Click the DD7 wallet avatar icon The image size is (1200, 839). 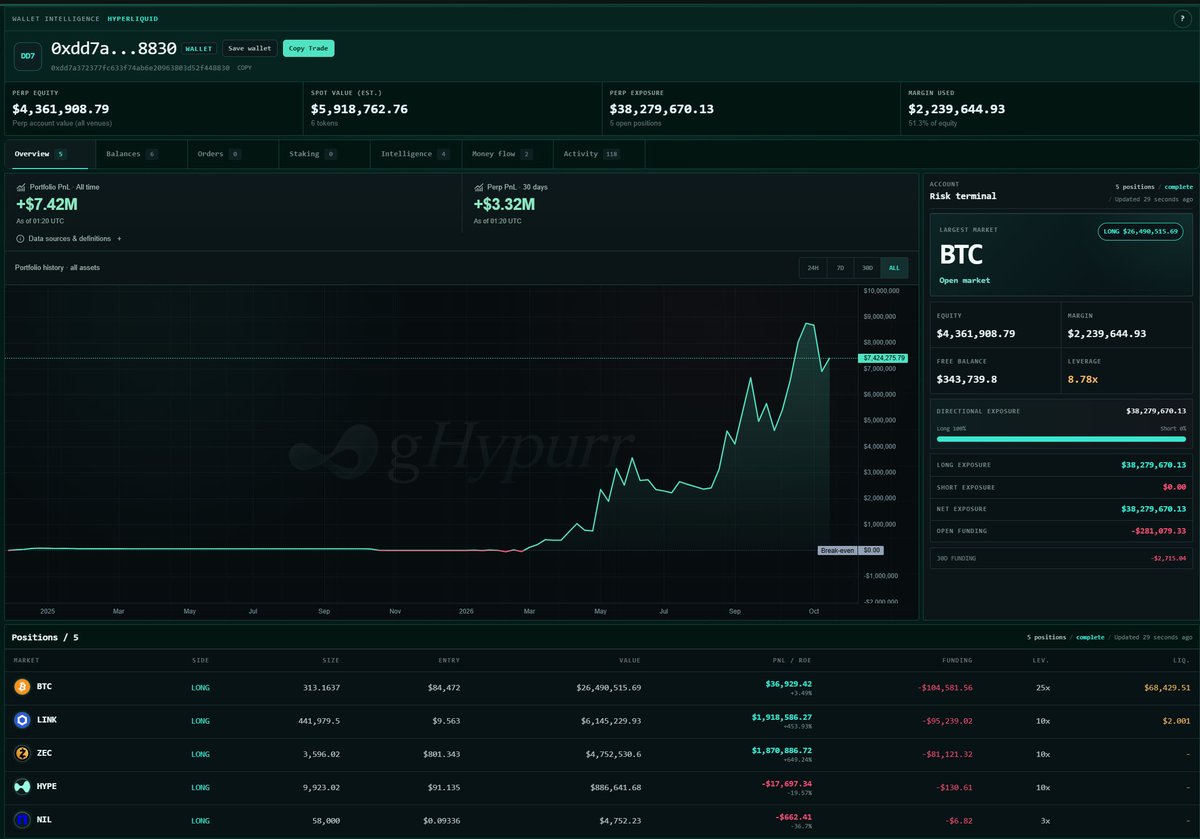(x=27, y=56)
